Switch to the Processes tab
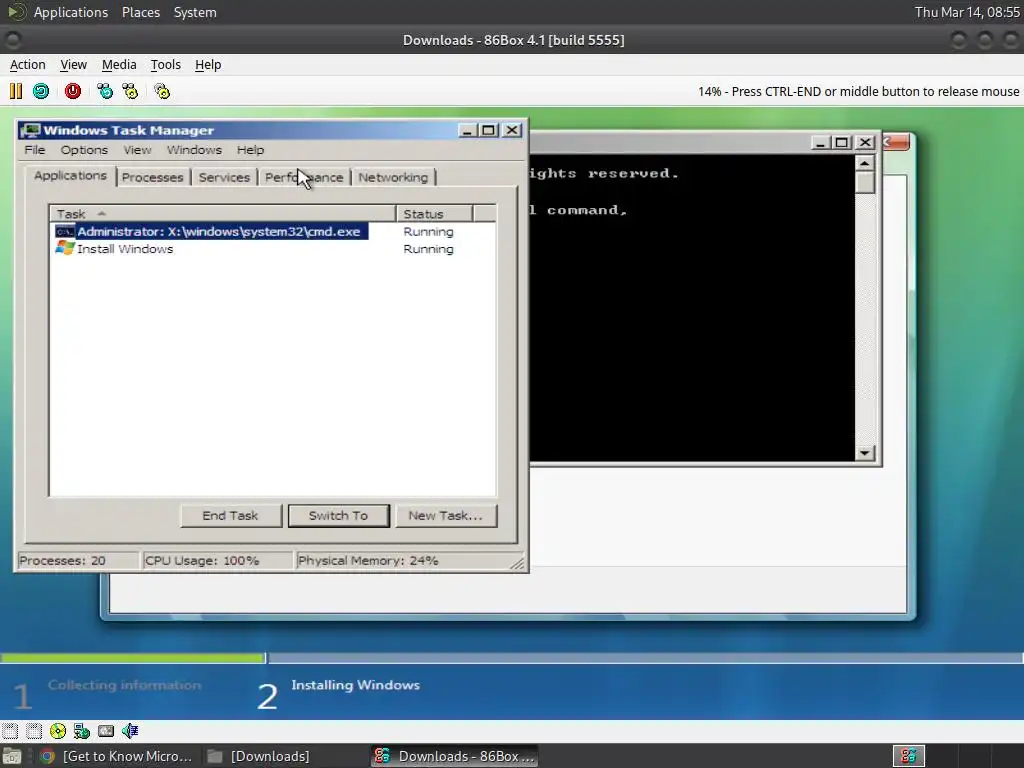1024x768 pixels. point(152,177)
